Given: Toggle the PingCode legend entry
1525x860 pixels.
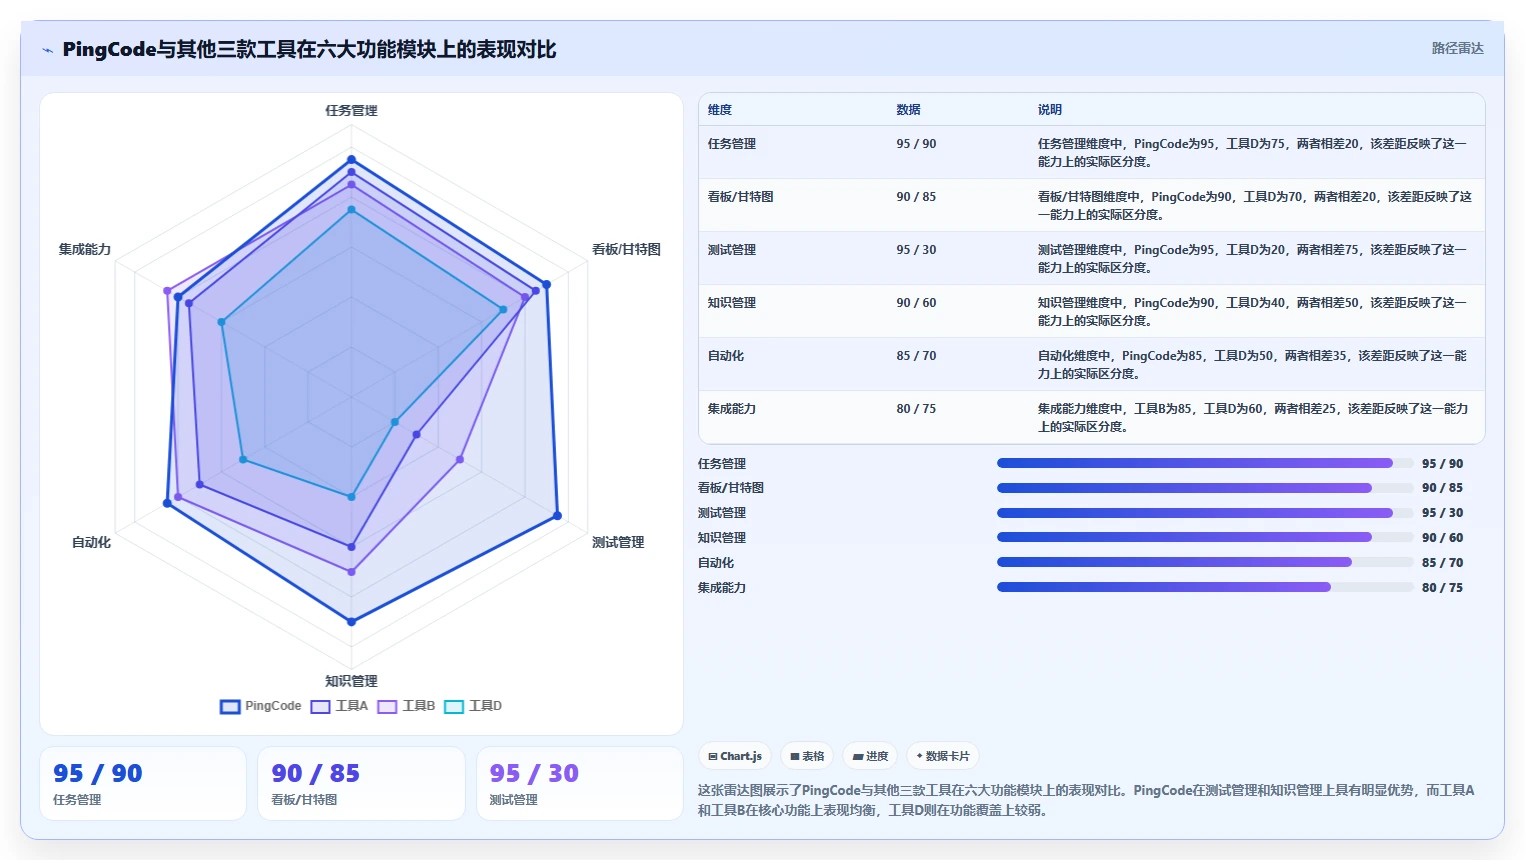Looking at the screenshot, I should point(261,706).
